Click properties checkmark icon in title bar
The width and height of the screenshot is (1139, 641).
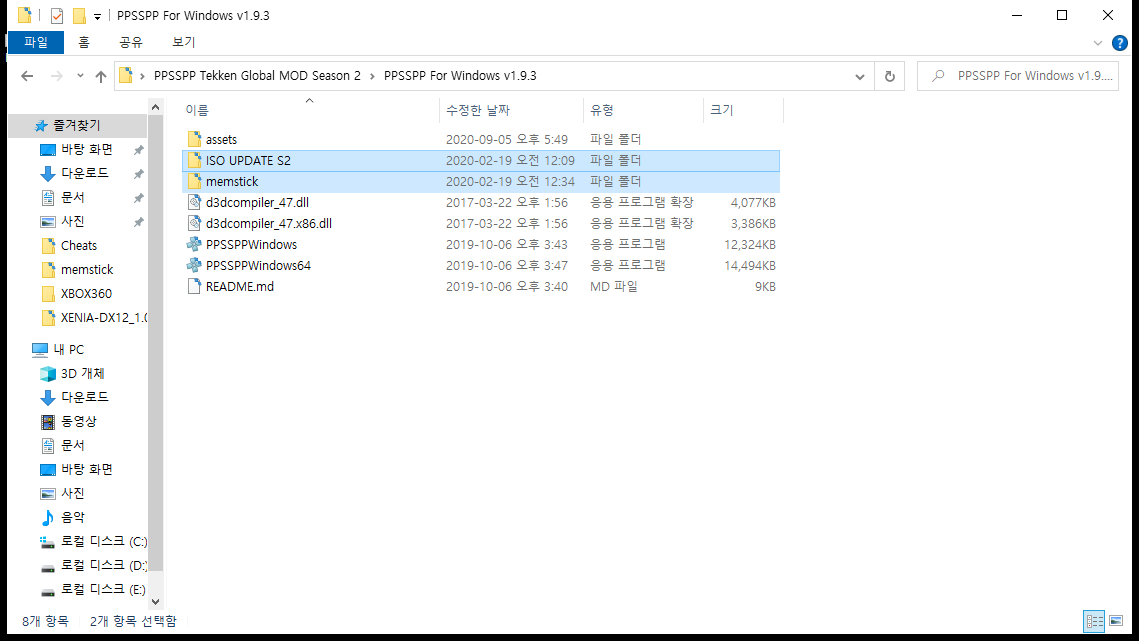pyautogui.click(x=57, y=15)
